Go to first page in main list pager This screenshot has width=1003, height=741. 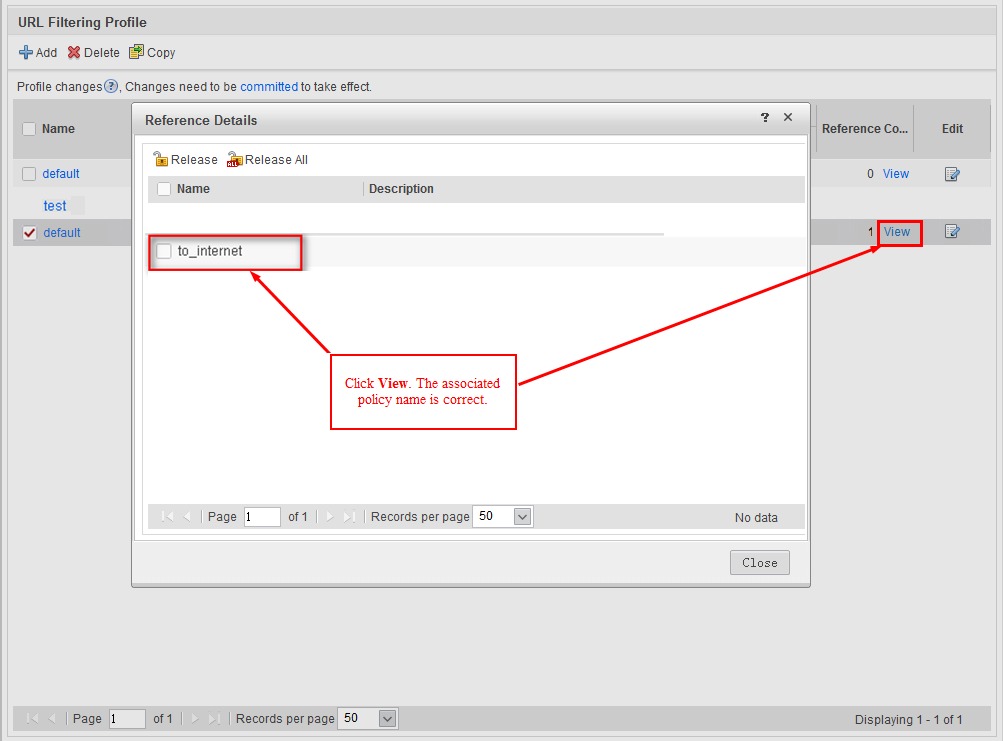[32, 719]
